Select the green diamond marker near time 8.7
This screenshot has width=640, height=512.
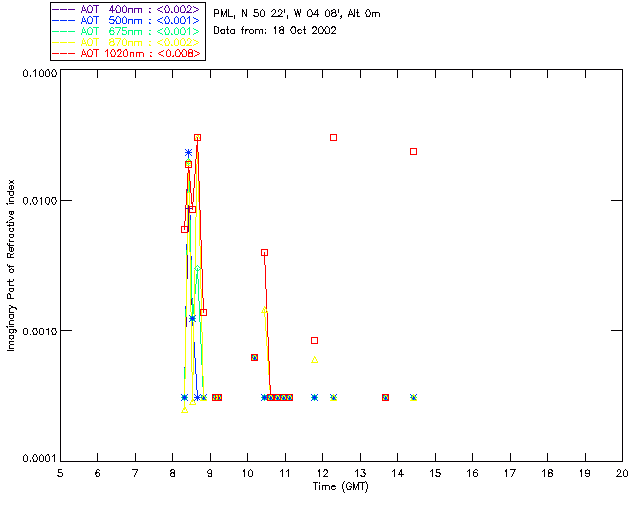click(x=198, y=268)
